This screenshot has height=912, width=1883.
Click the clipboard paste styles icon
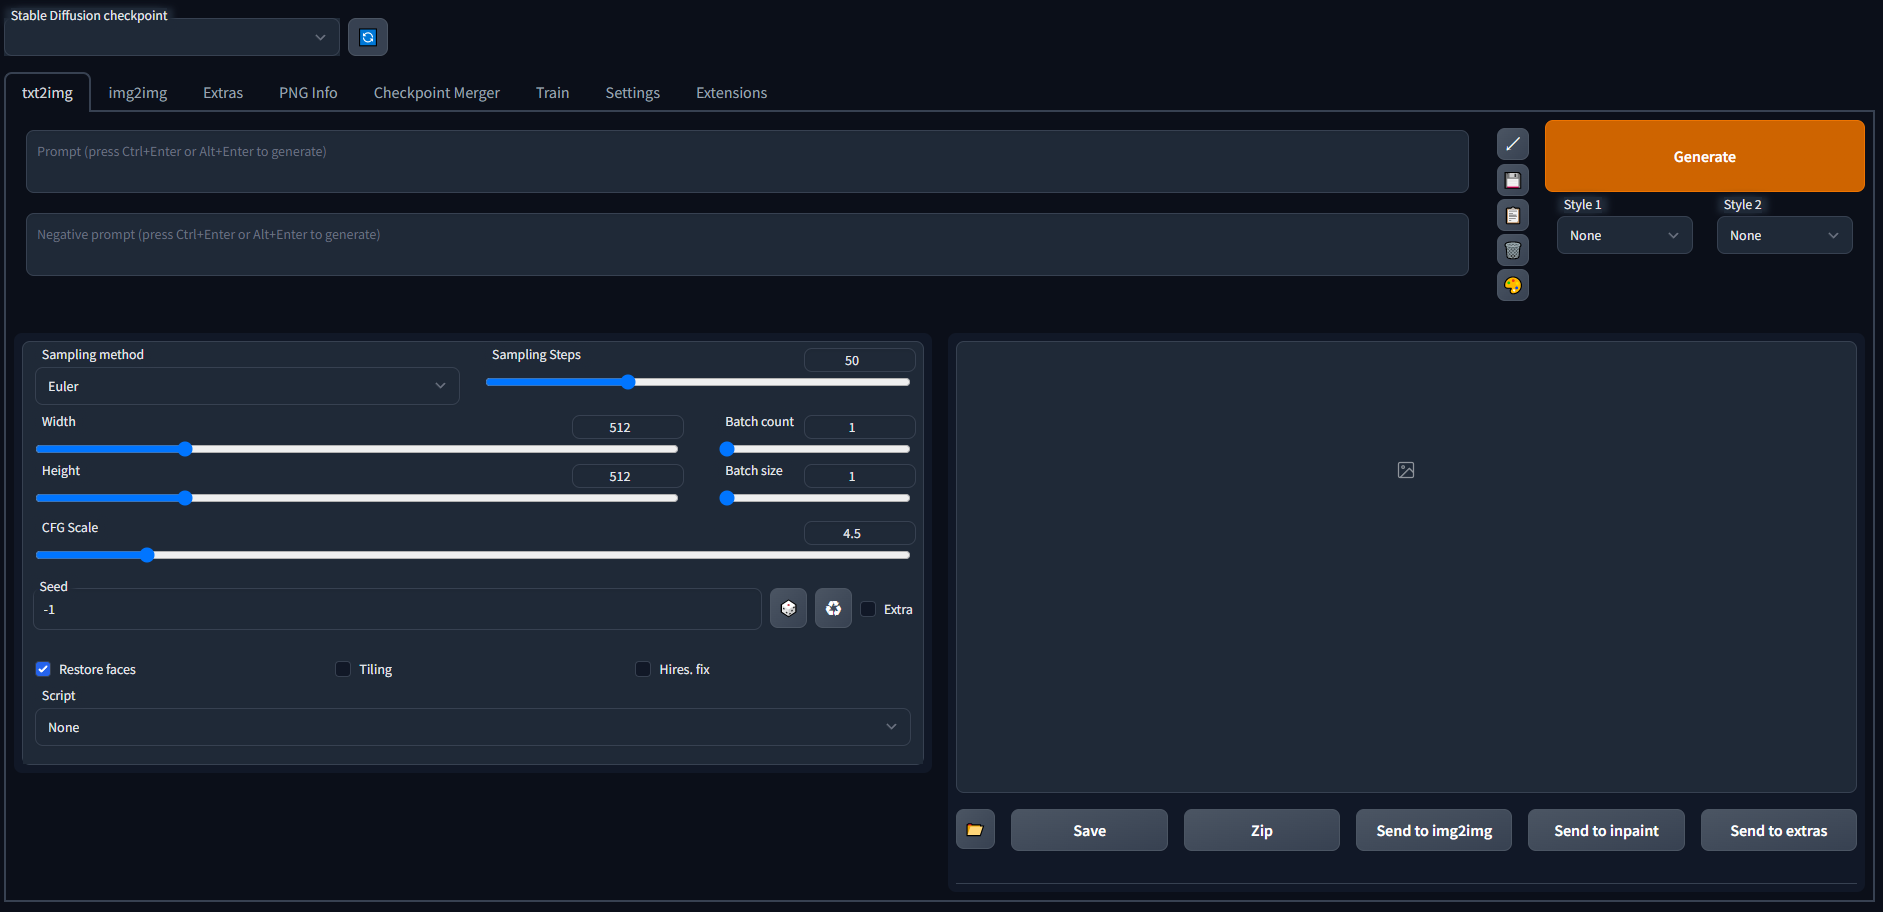click(1512, 215)
